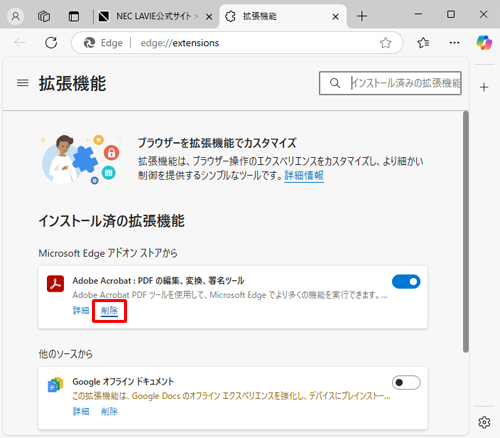The width and height of the screenshot is (500, 438).
Task: Reload the page with refresh icon
Action: tap(51, 43)
